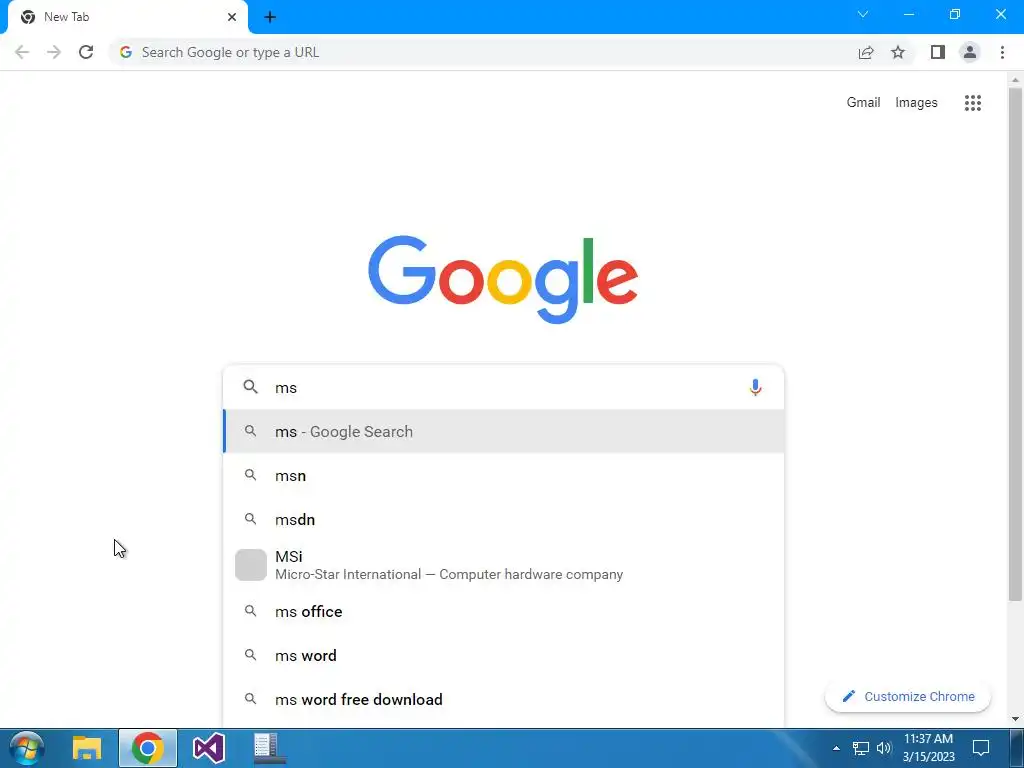
Task: Select the New Tab tab
Action: click(124, 17)
